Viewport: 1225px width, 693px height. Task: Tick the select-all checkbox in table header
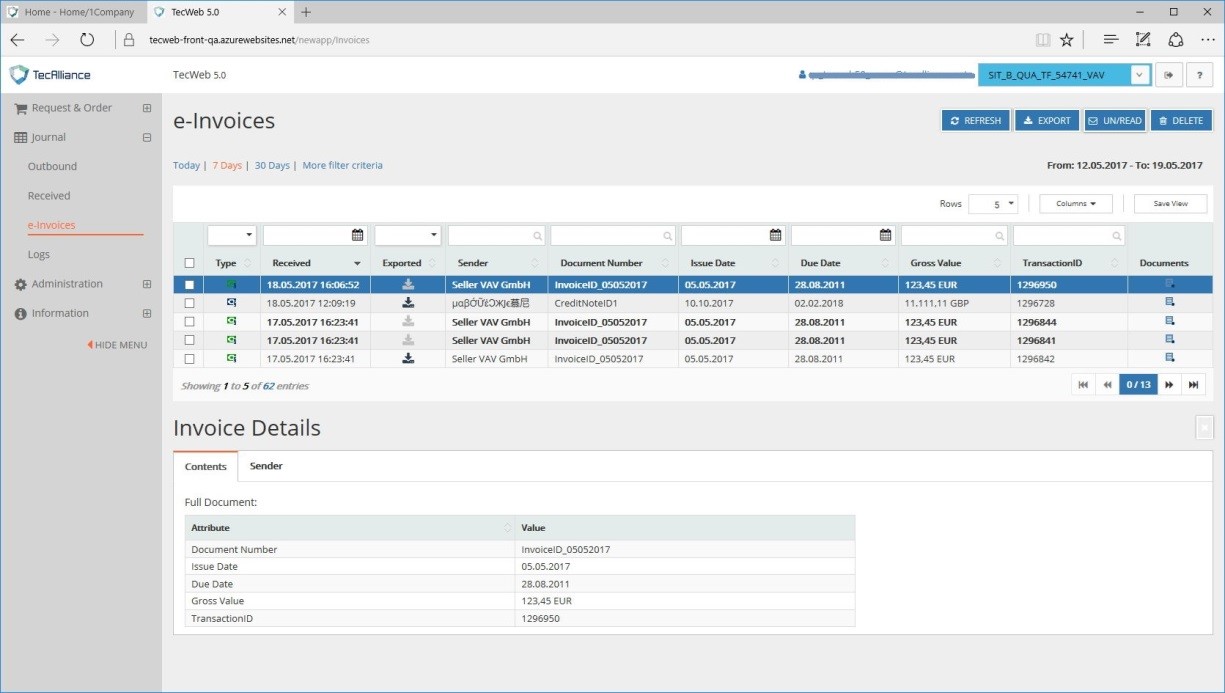click(190, 263)
